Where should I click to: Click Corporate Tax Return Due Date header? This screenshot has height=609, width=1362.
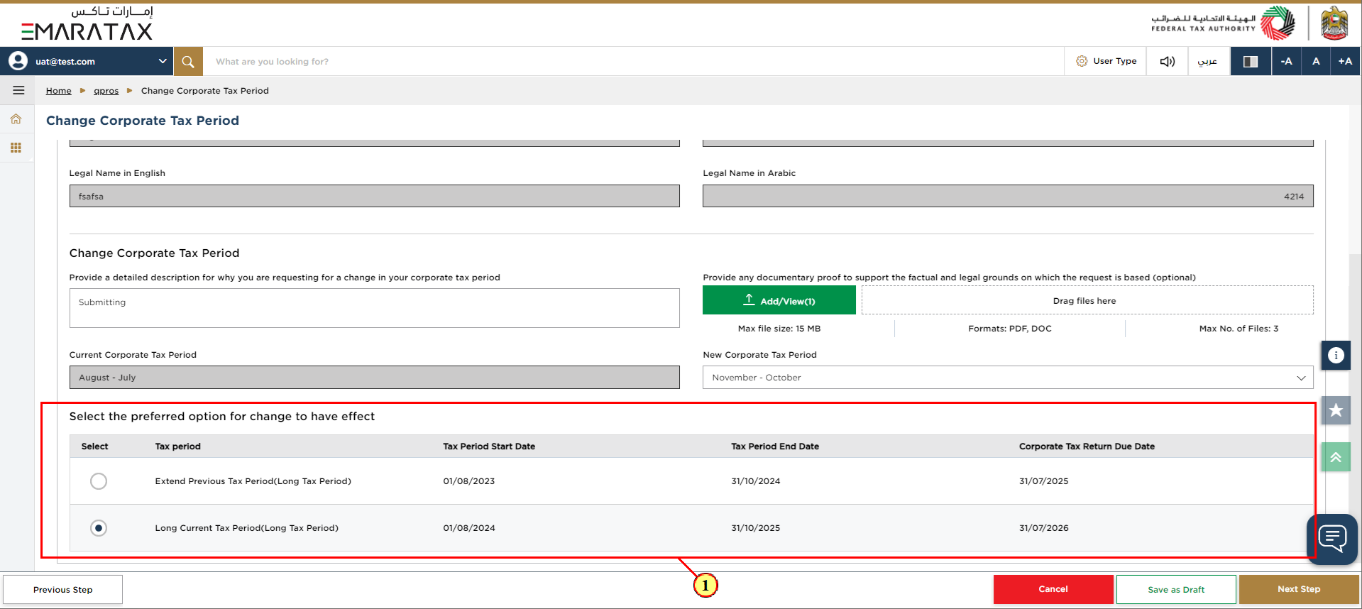pos(1087,446)
